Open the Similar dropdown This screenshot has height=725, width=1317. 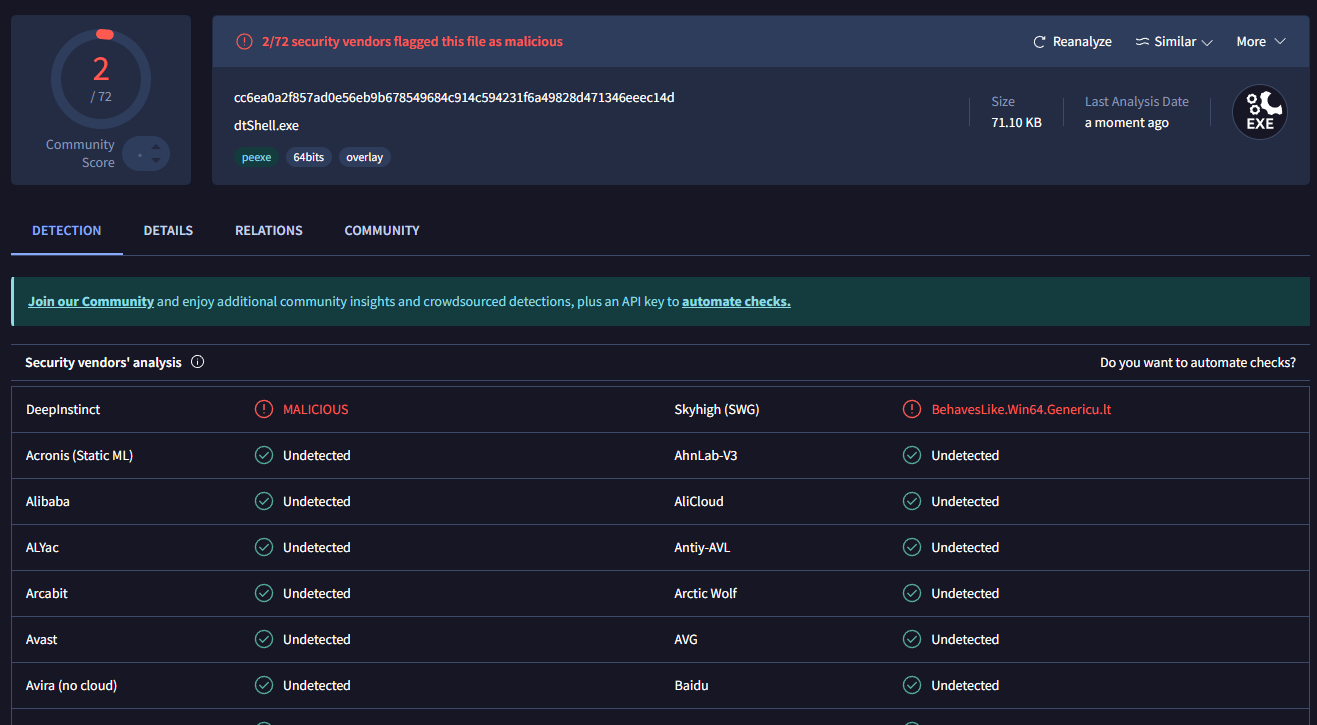[x=1174, y=42]
